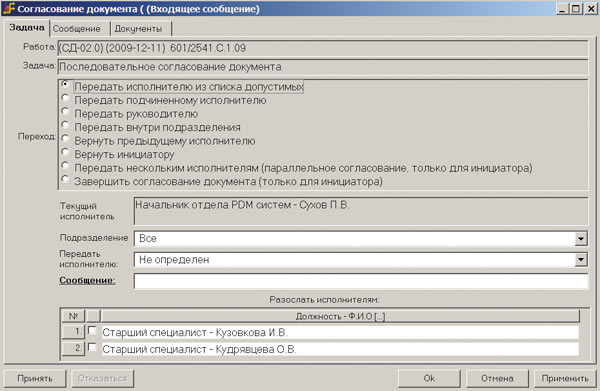Click 'Должность - Ф.И.О.[...]' column header
Screen dimensions: 600x391
pyautogui.click(x=340, y=316)
